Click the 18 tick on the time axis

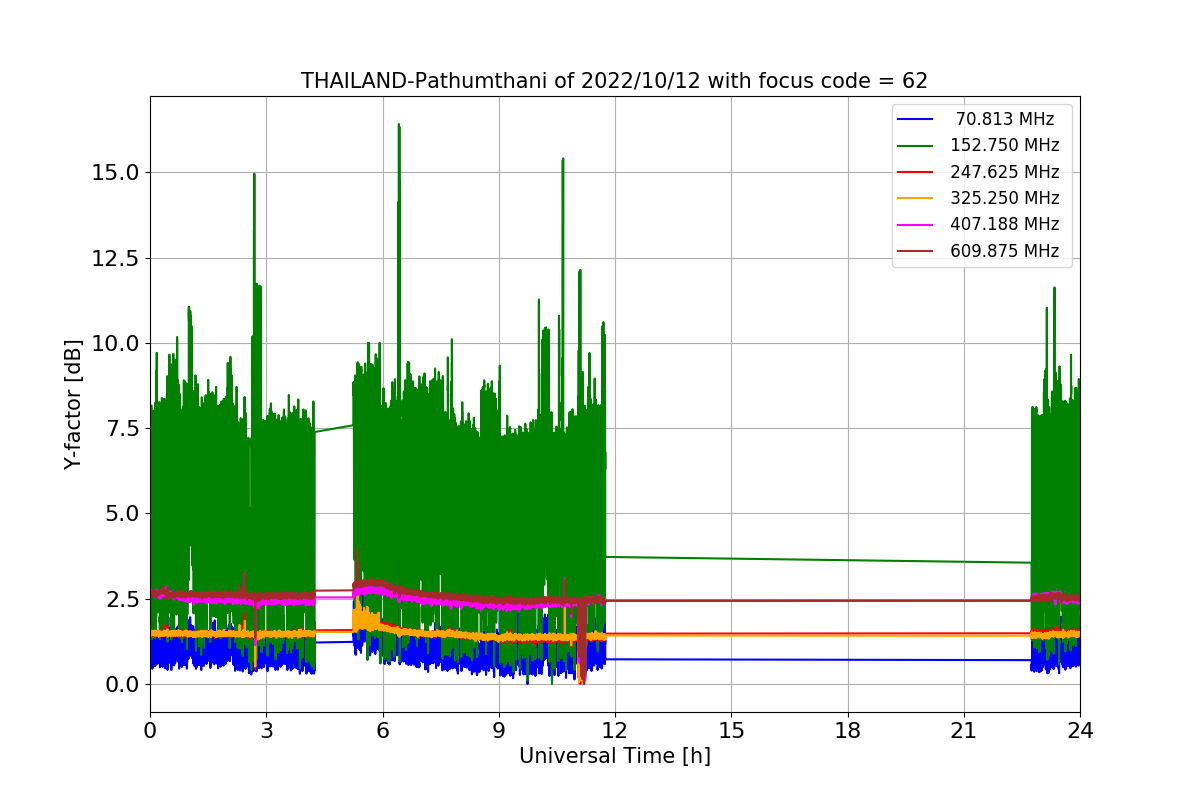pyautogui.click(x=847, y=730)
